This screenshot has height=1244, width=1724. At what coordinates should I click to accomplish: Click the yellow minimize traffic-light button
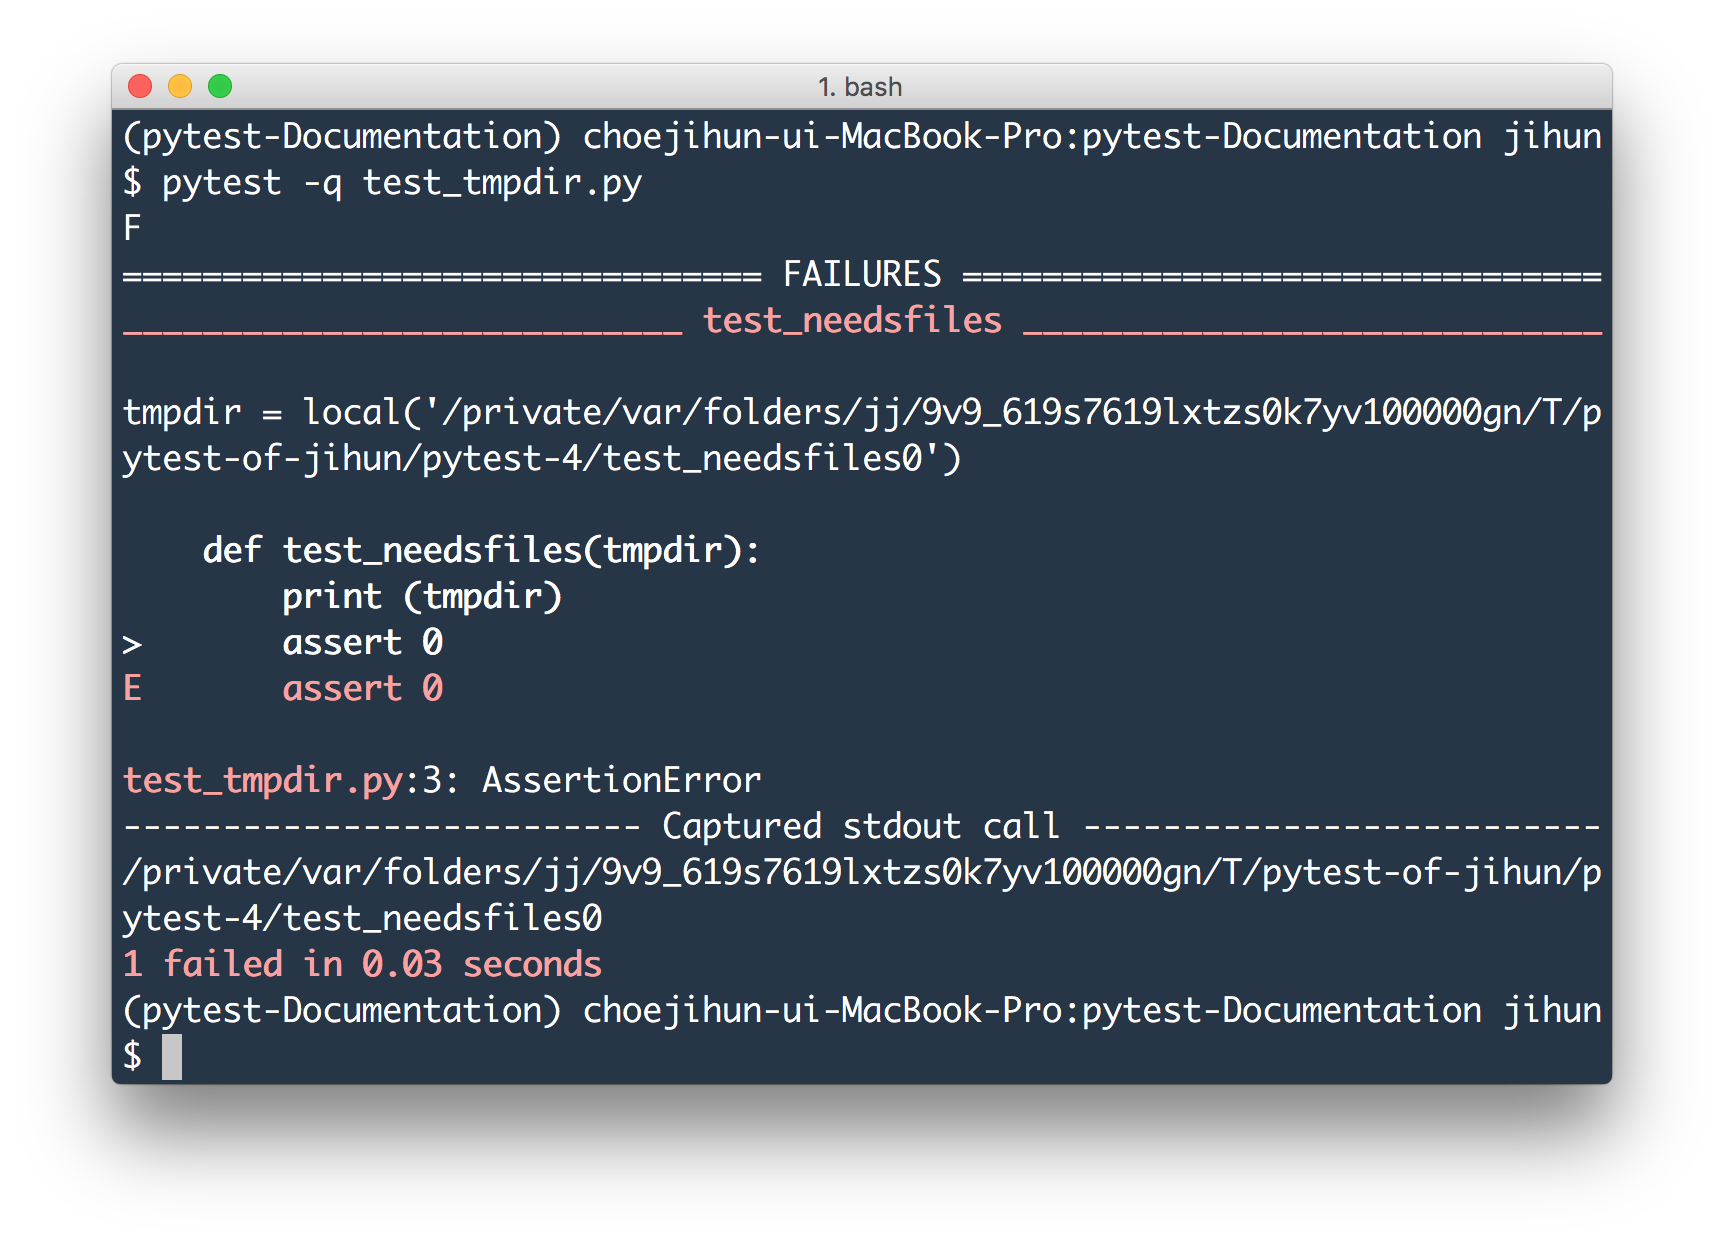coord(180,87)
